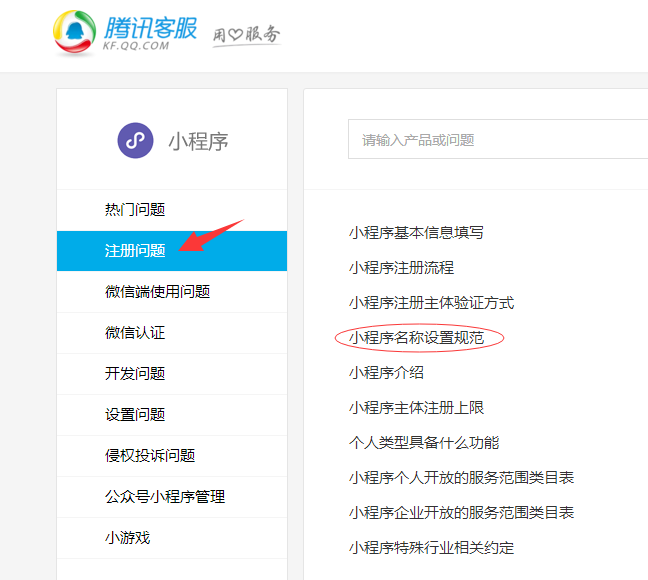The width and height of the screenshot is (648, 580).
Task: Open the 个人类型具备什么功能 article link
Action: click(424, 443)
